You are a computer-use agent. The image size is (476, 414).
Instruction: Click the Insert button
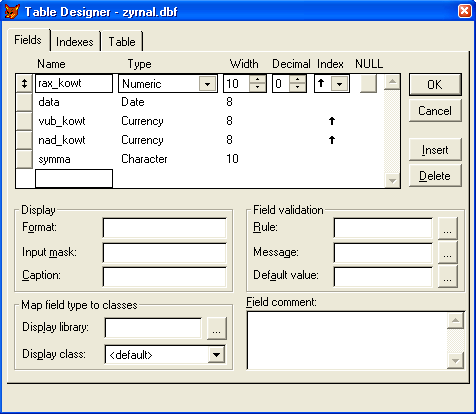(435, 150)
